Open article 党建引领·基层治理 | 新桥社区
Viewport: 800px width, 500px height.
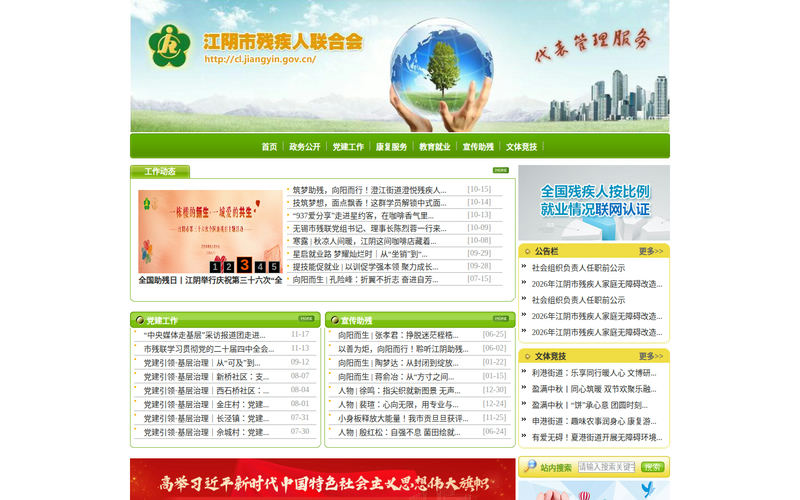206,377
